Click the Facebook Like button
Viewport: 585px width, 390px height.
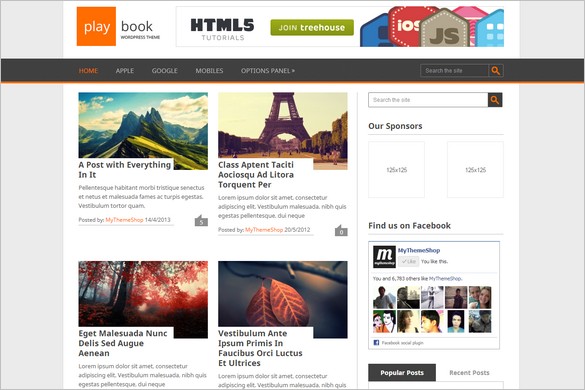click(409, 262)
